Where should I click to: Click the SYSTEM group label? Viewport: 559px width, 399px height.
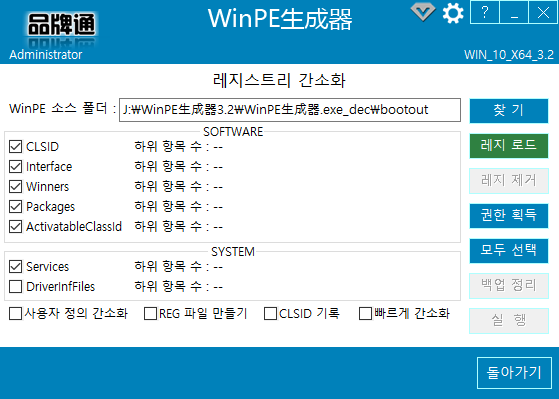coord(233,252)
